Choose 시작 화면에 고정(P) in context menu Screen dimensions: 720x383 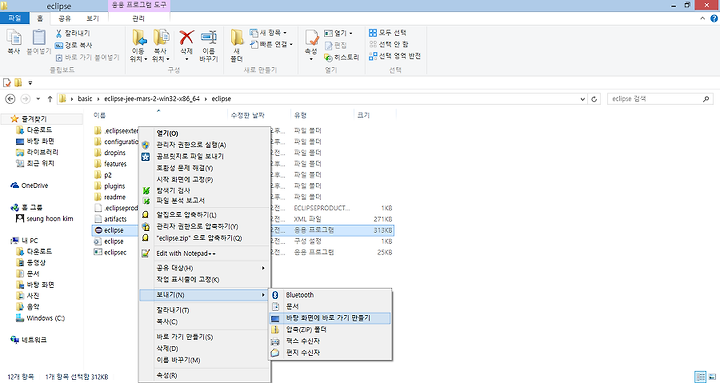(x=205, y=179)
